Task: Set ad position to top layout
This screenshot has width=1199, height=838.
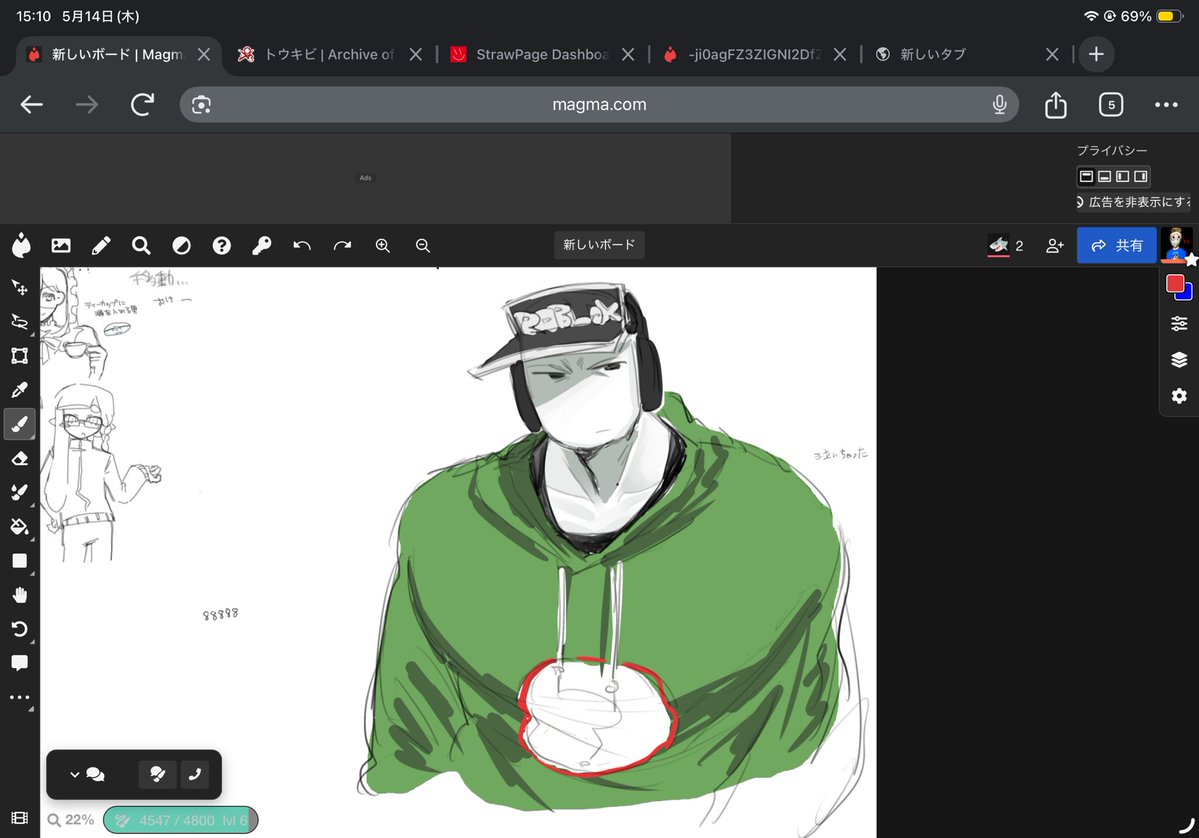Action: tap(1086, 177)
